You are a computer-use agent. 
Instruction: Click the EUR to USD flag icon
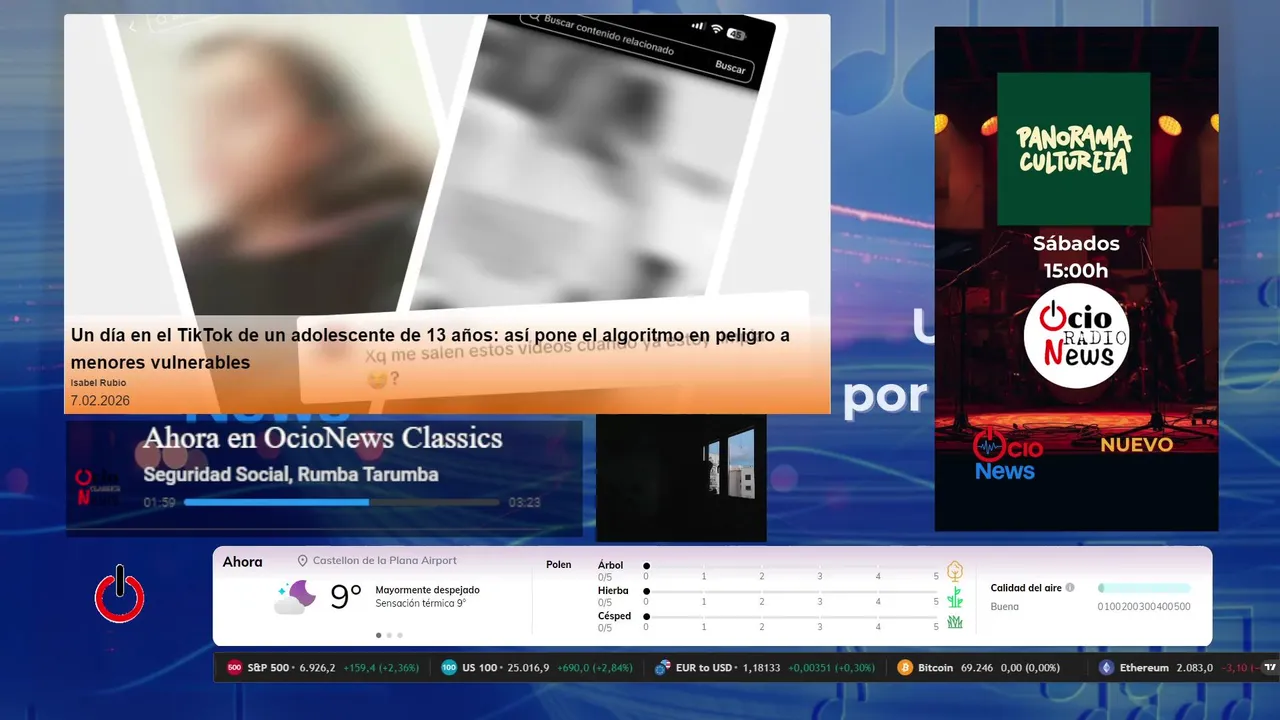point(663,667)
